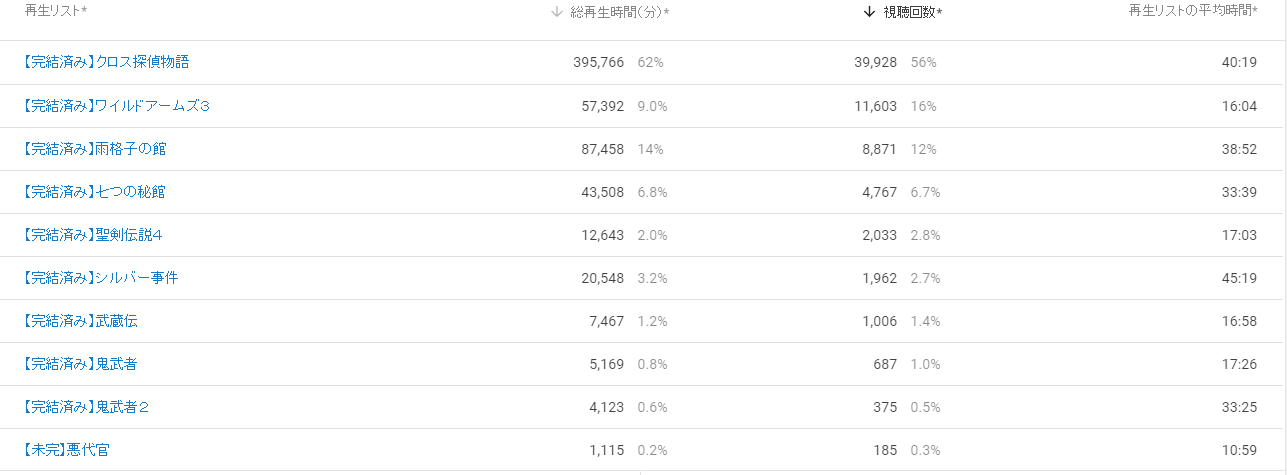Sort by 総再生時間(分) column header
The width and height of the screenshot is (1287, 475).
pyautogui.click(x=619, y=11)
